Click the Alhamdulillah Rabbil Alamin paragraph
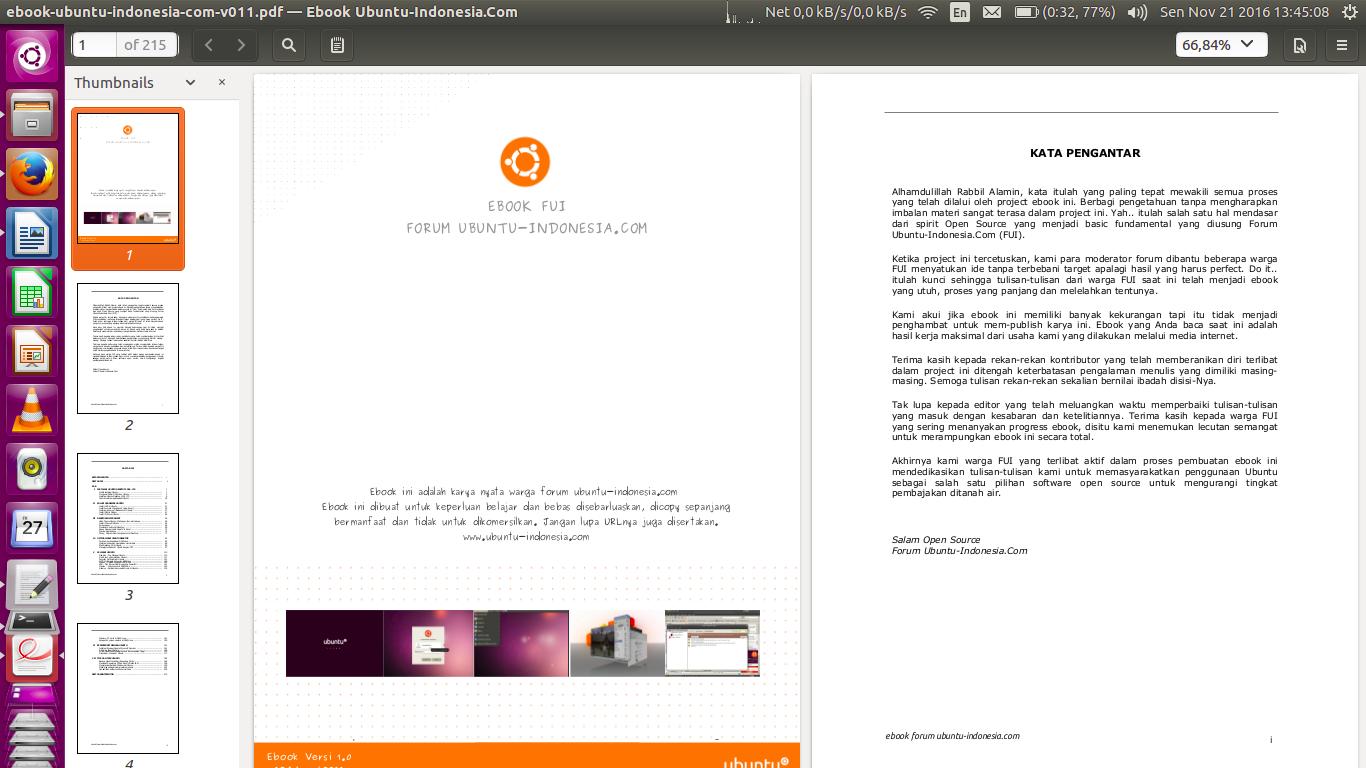The image size is (1366, 768). (x=1085, y=213)
